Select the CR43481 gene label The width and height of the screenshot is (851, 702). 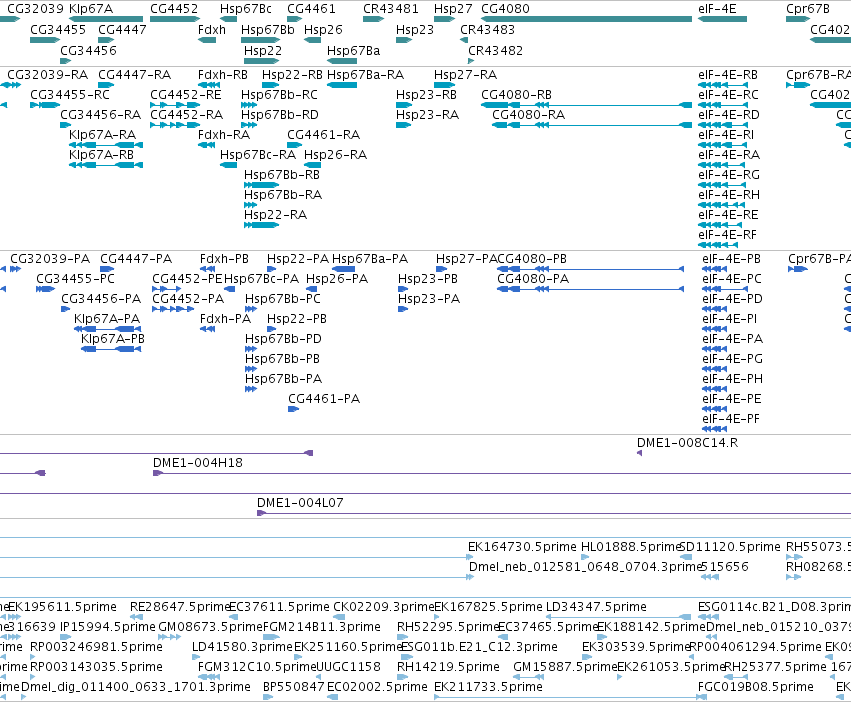coord(390,9)
